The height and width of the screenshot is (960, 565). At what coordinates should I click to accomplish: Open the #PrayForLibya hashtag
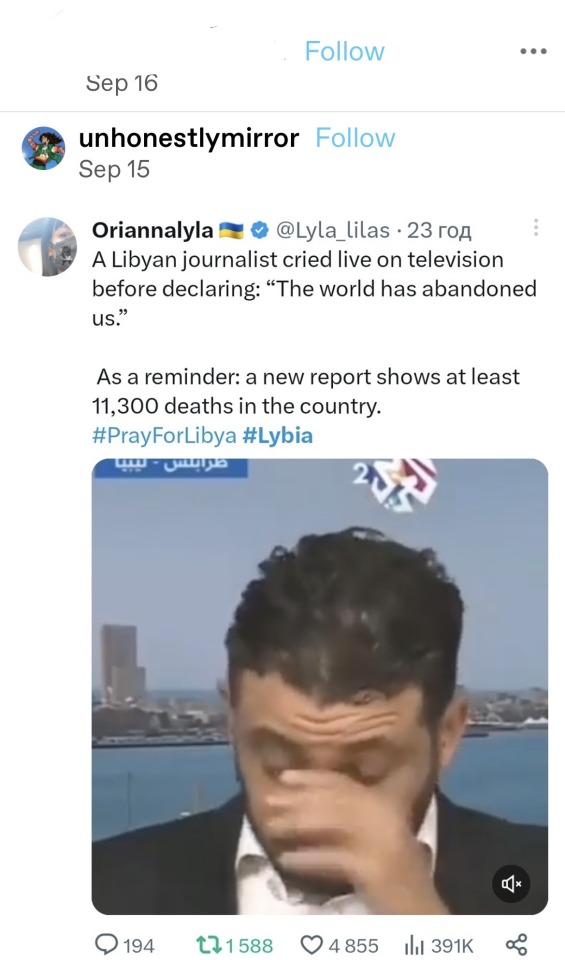point(164,435)
